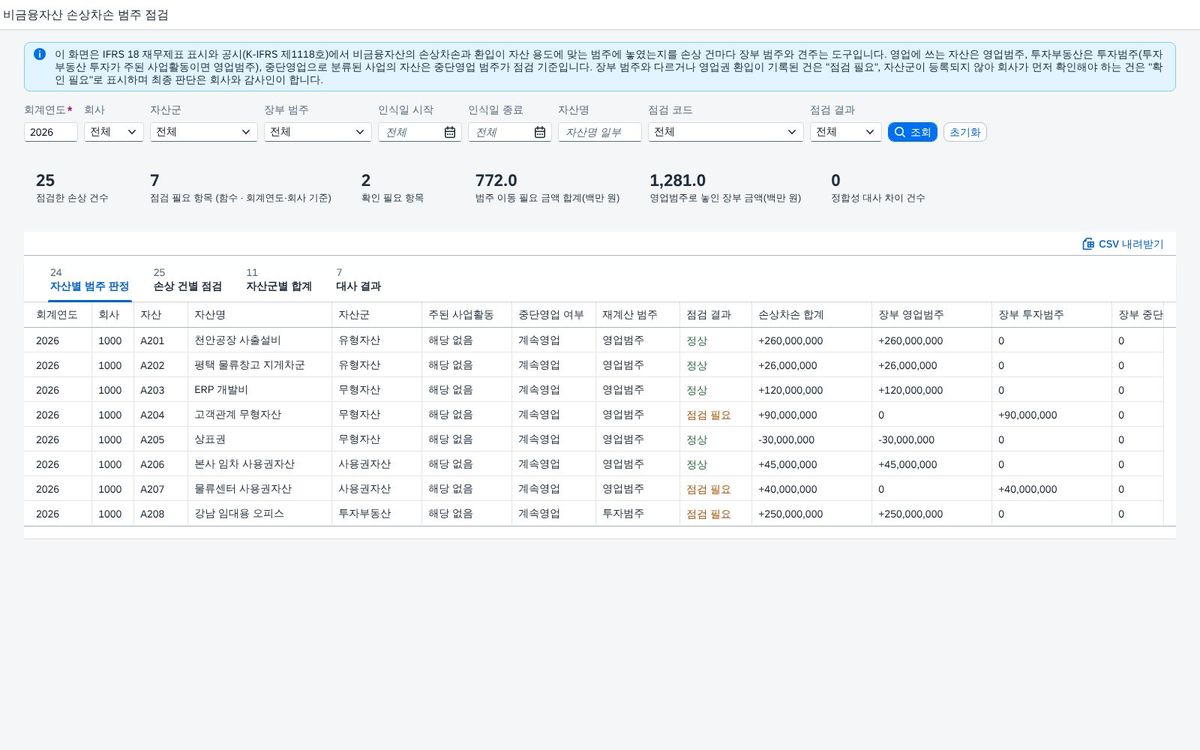Click the +250,000,000 손상차손 합계 value

790,514
